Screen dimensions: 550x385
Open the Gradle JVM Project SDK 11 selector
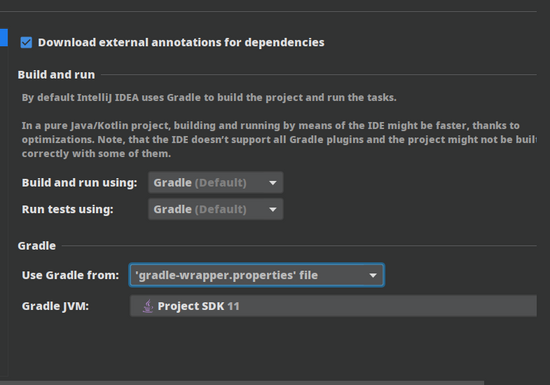[333, 306]
